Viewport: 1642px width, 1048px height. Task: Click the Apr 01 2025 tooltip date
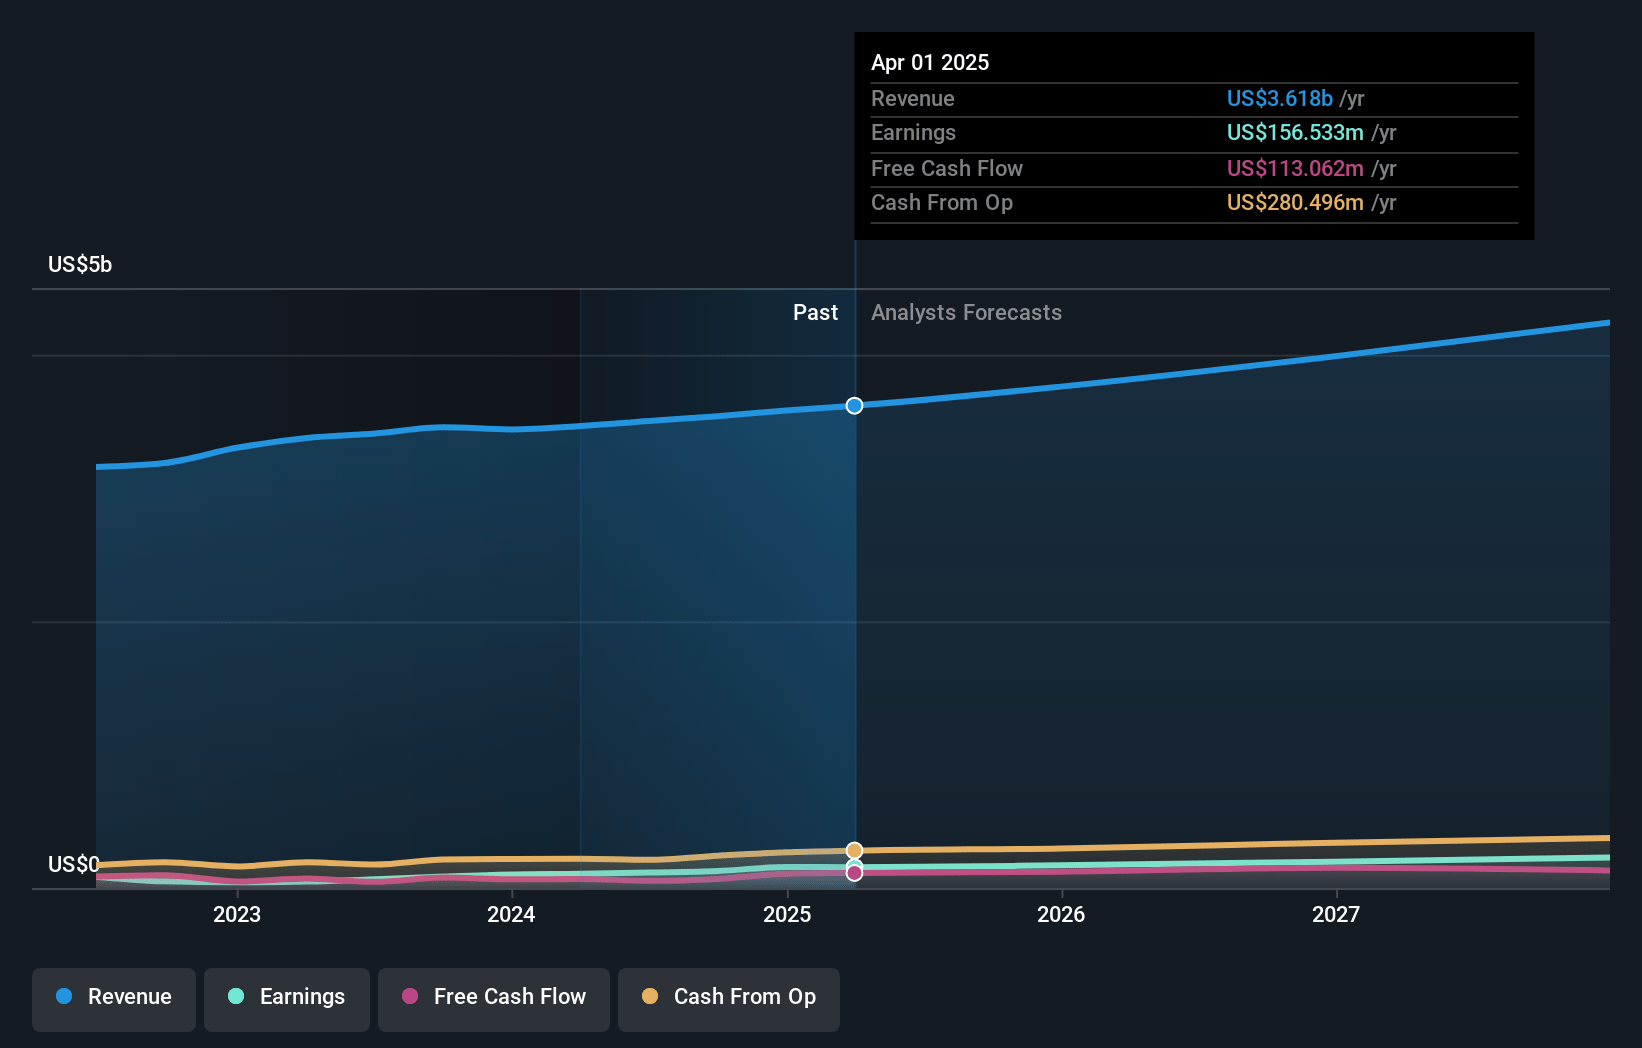pos(930,62)
